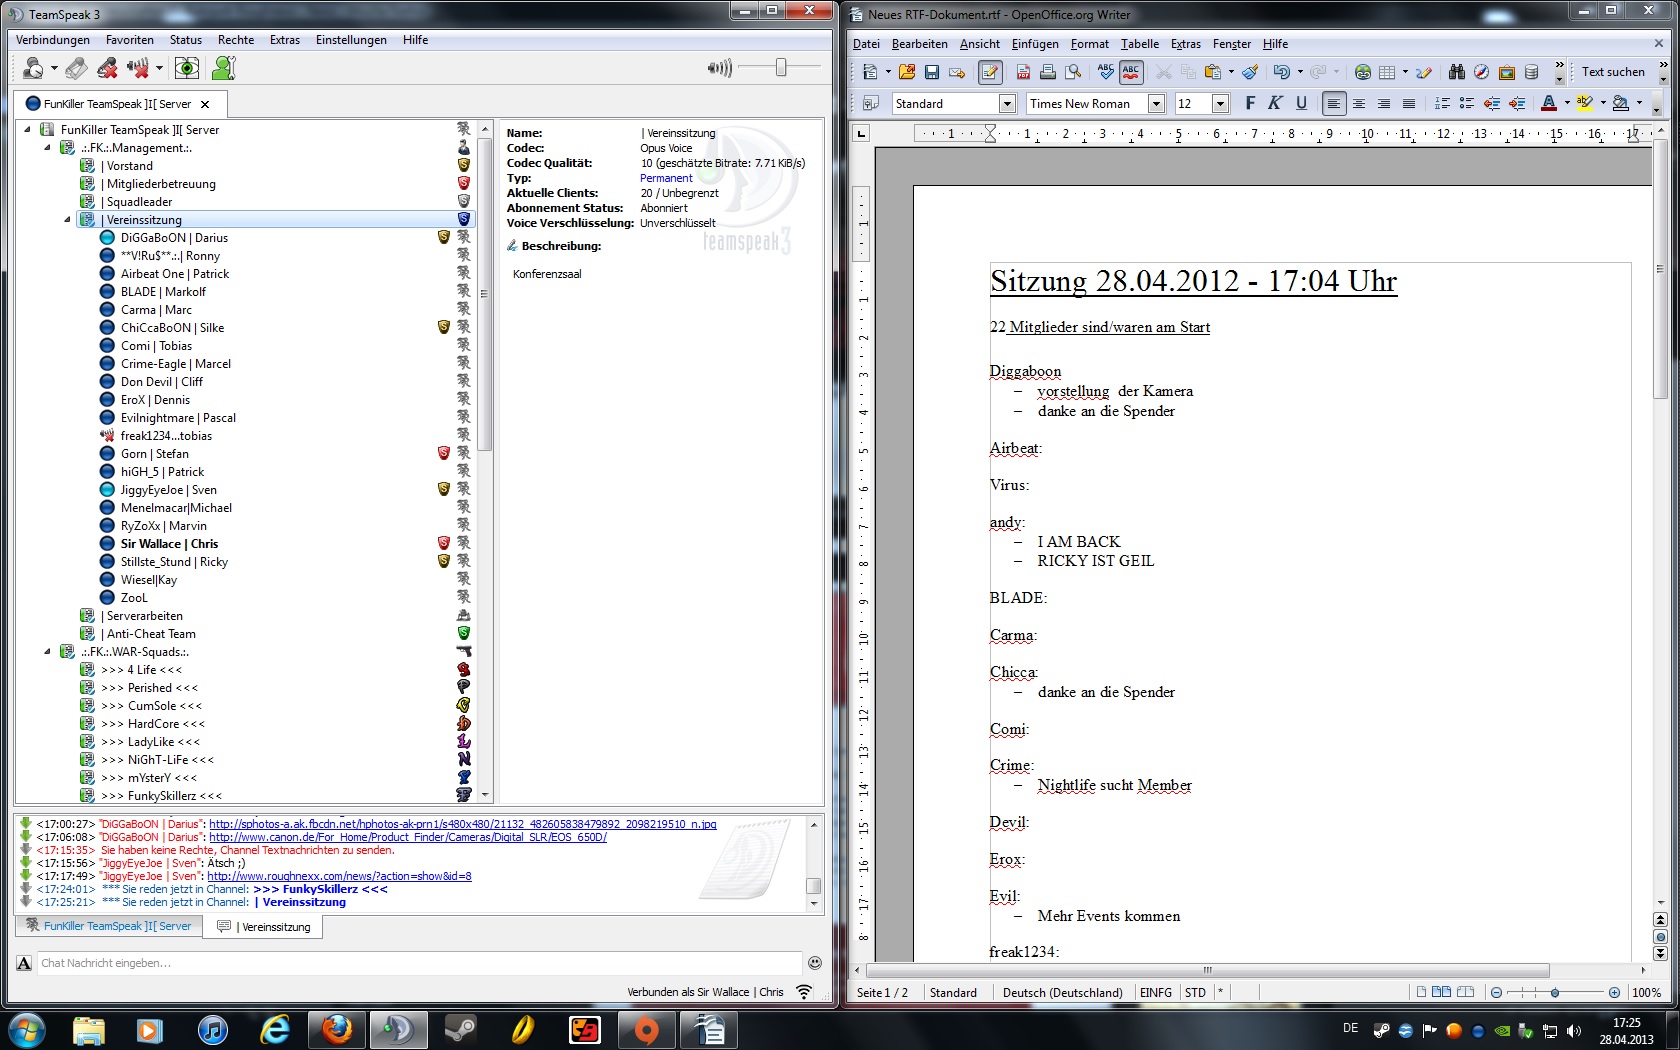Click the Permanent channel type link

[x=666, y=178]
